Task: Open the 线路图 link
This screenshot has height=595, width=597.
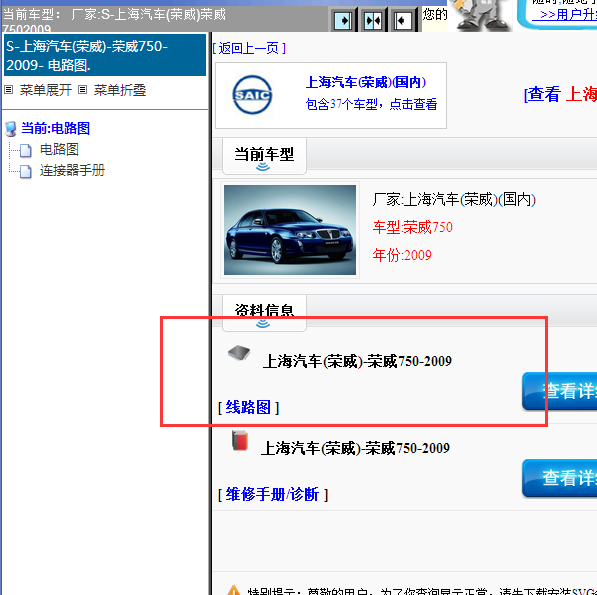Action: (248, 407)
